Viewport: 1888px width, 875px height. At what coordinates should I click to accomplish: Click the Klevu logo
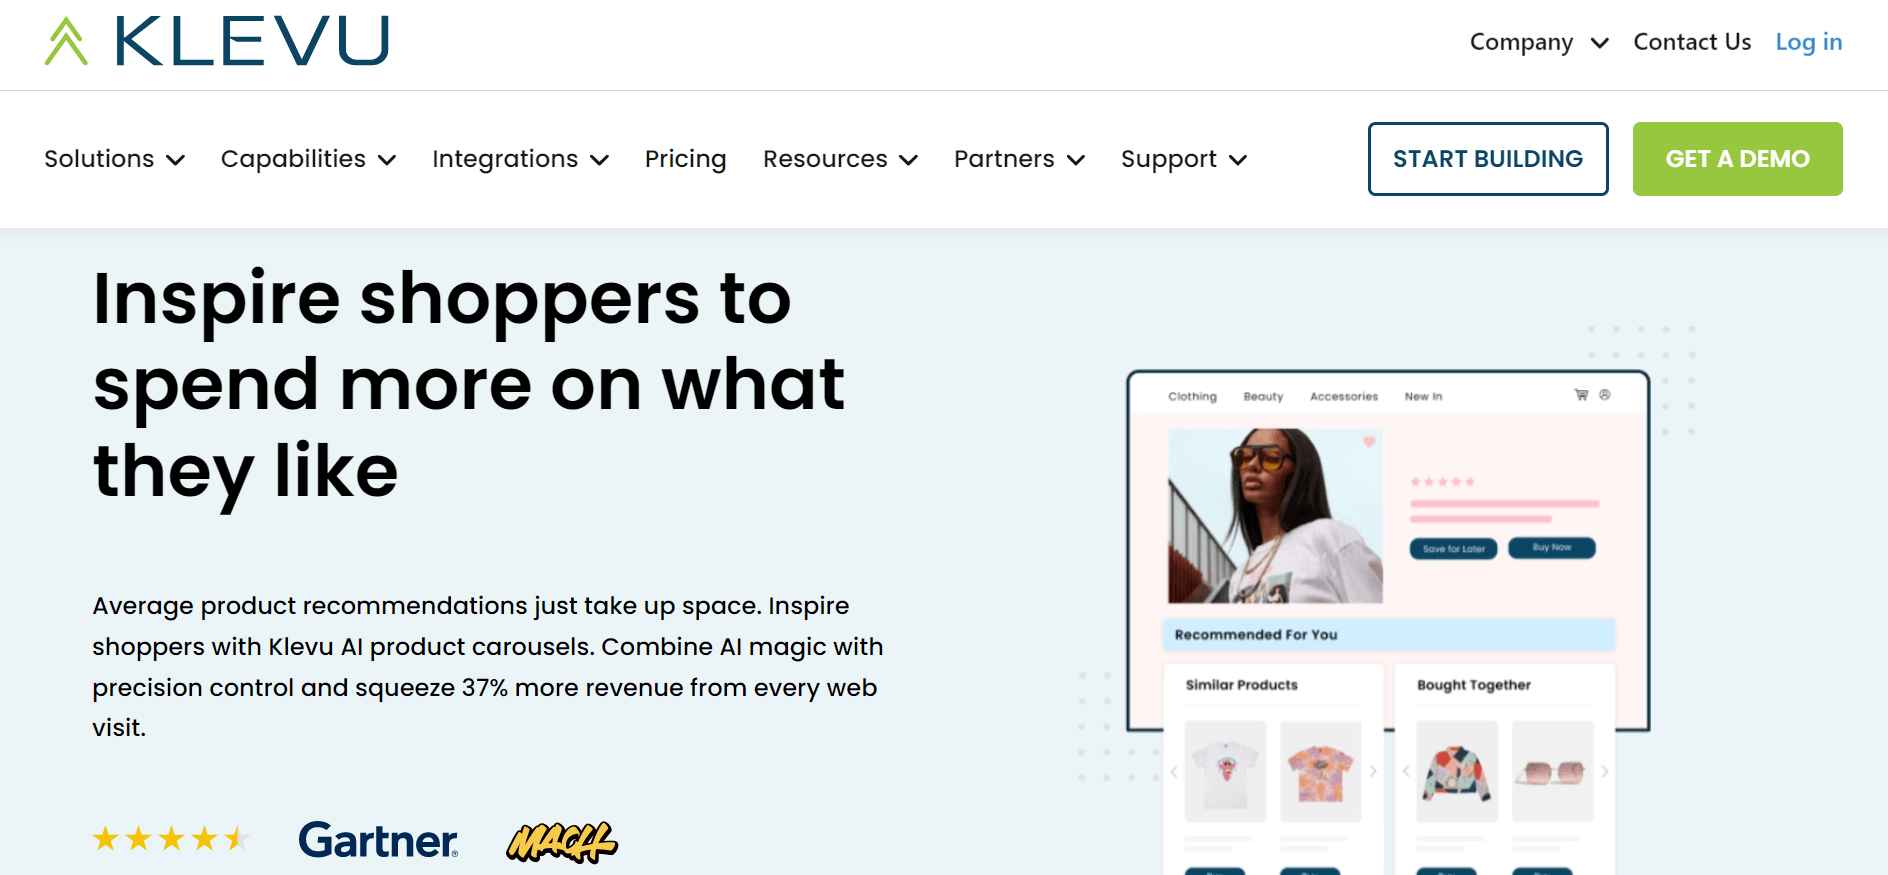217,42
